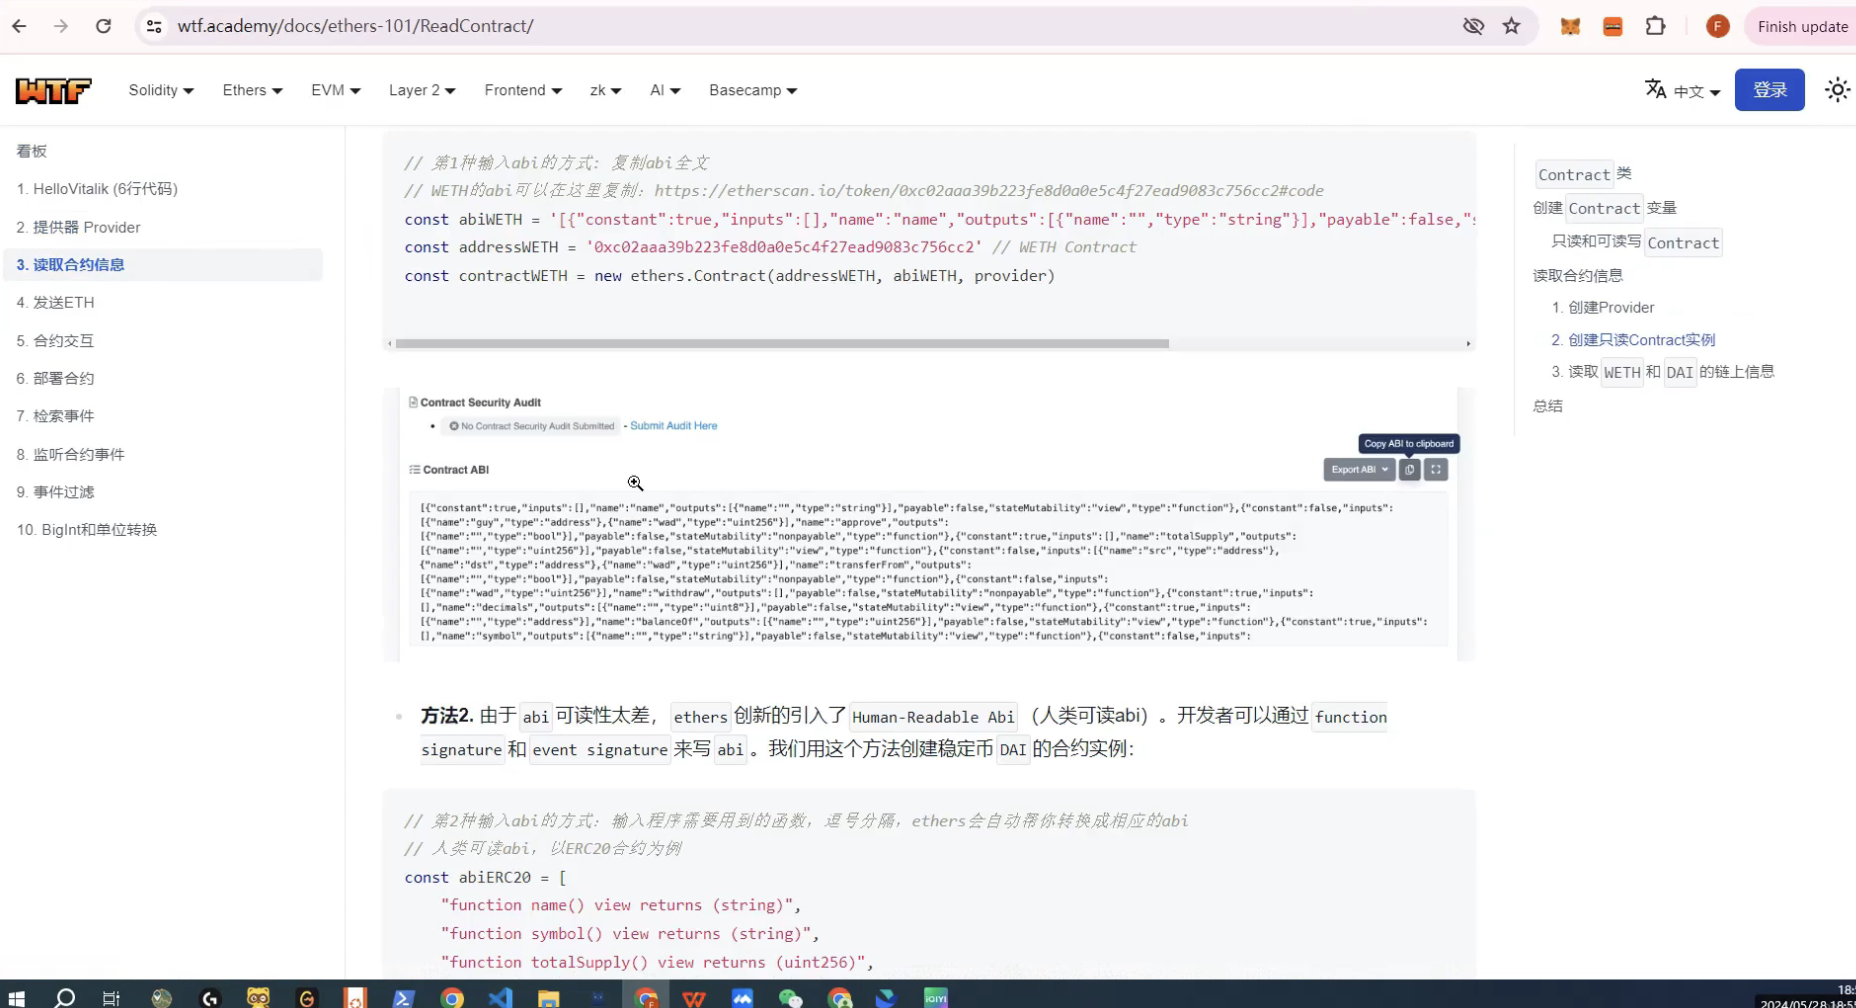Bookmark this page with the star icon
The height and width of the screenshot is (1008, 1856).
click(x=1511, y=26)
